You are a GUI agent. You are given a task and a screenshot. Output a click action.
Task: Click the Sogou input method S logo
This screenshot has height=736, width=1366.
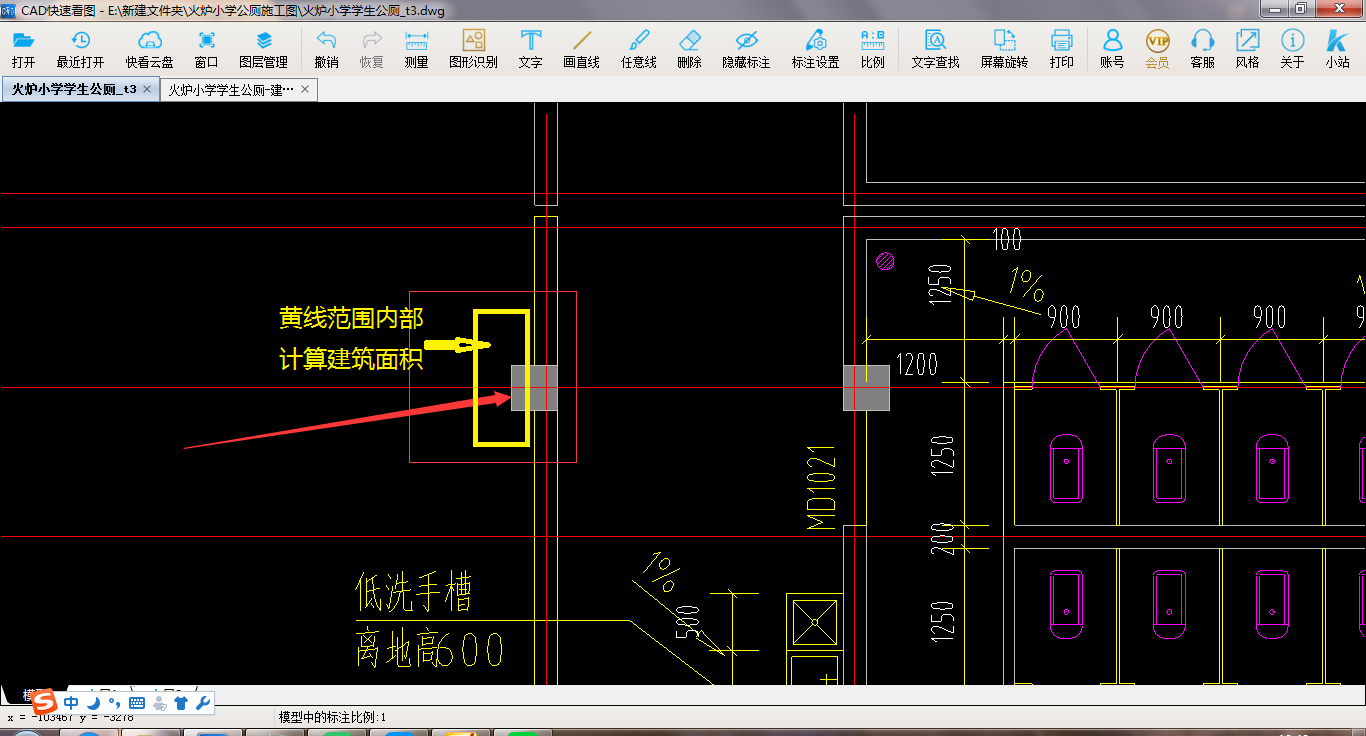tap(45, 703)
